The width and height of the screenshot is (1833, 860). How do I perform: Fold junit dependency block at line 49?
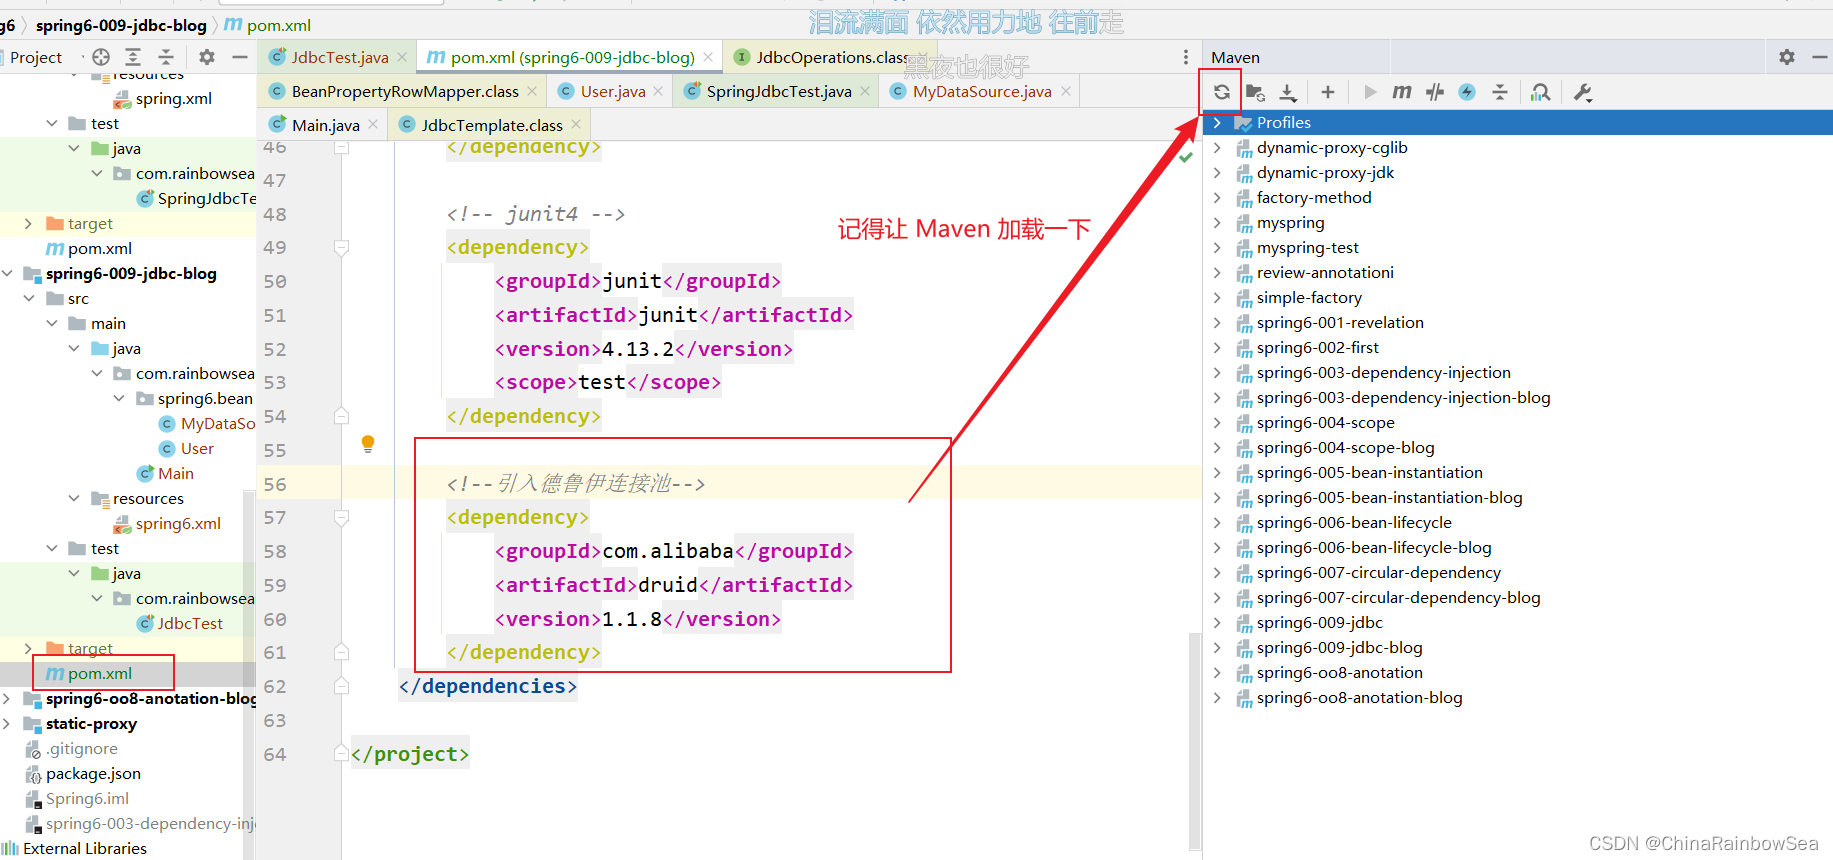[x=341, y=248]
